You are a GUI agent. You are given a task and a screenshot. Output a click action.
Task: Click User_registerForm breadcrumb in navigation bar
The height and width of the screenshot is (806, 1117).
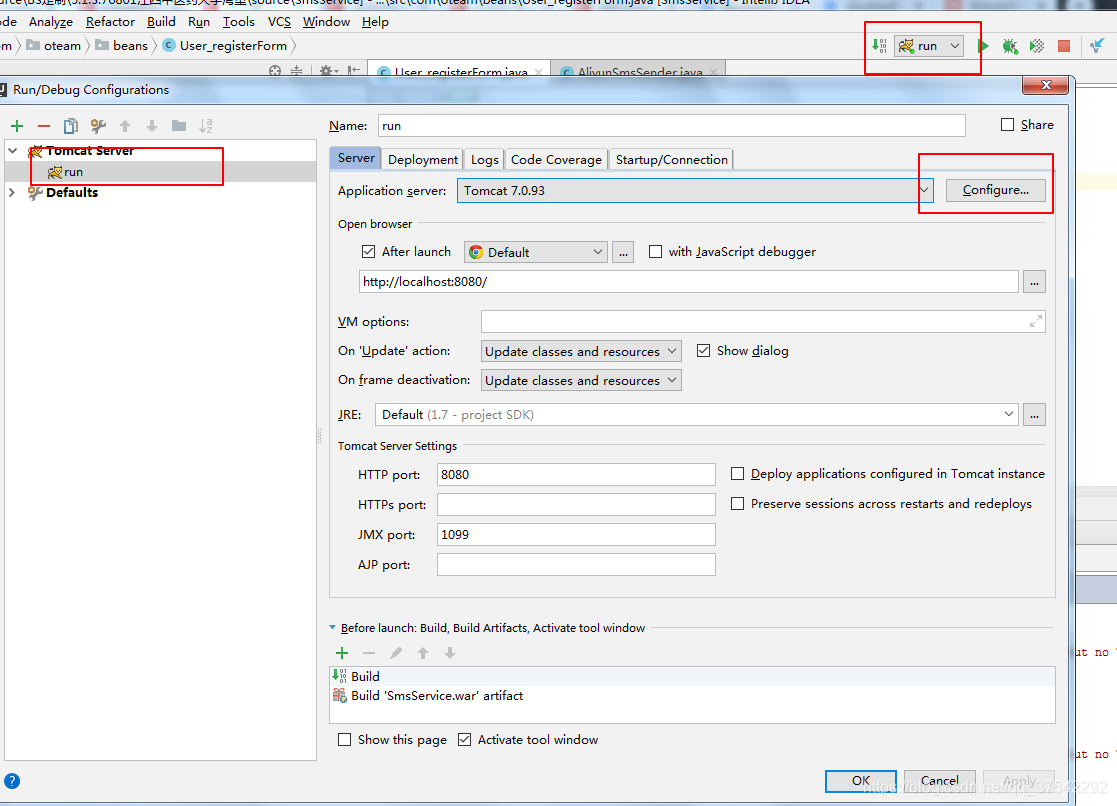(225, 46)
